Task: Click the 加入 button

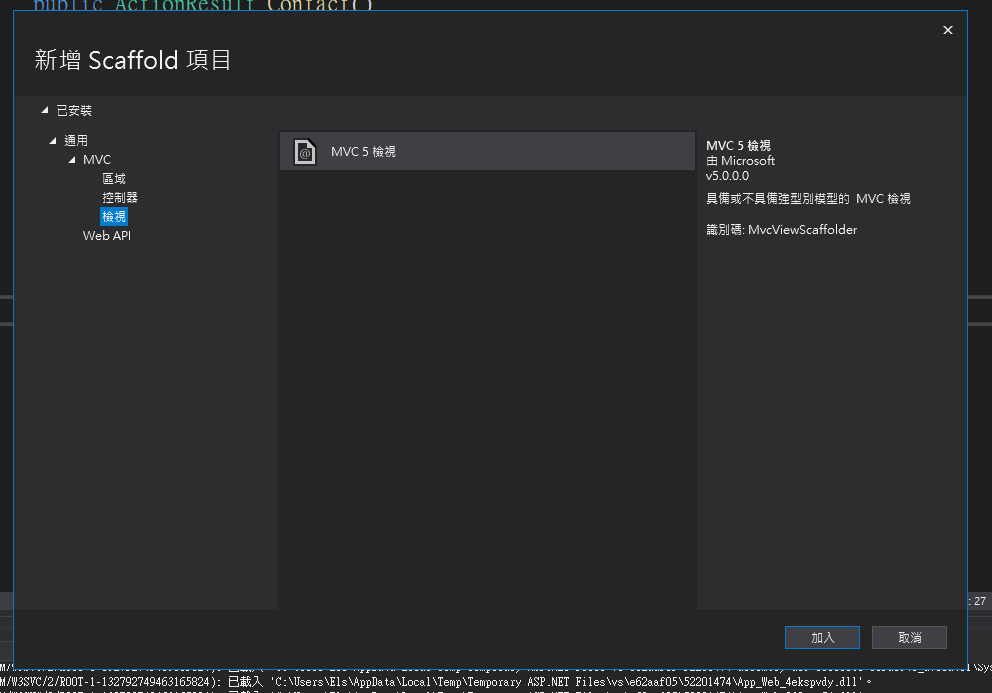Action: [x=822, y=637]
